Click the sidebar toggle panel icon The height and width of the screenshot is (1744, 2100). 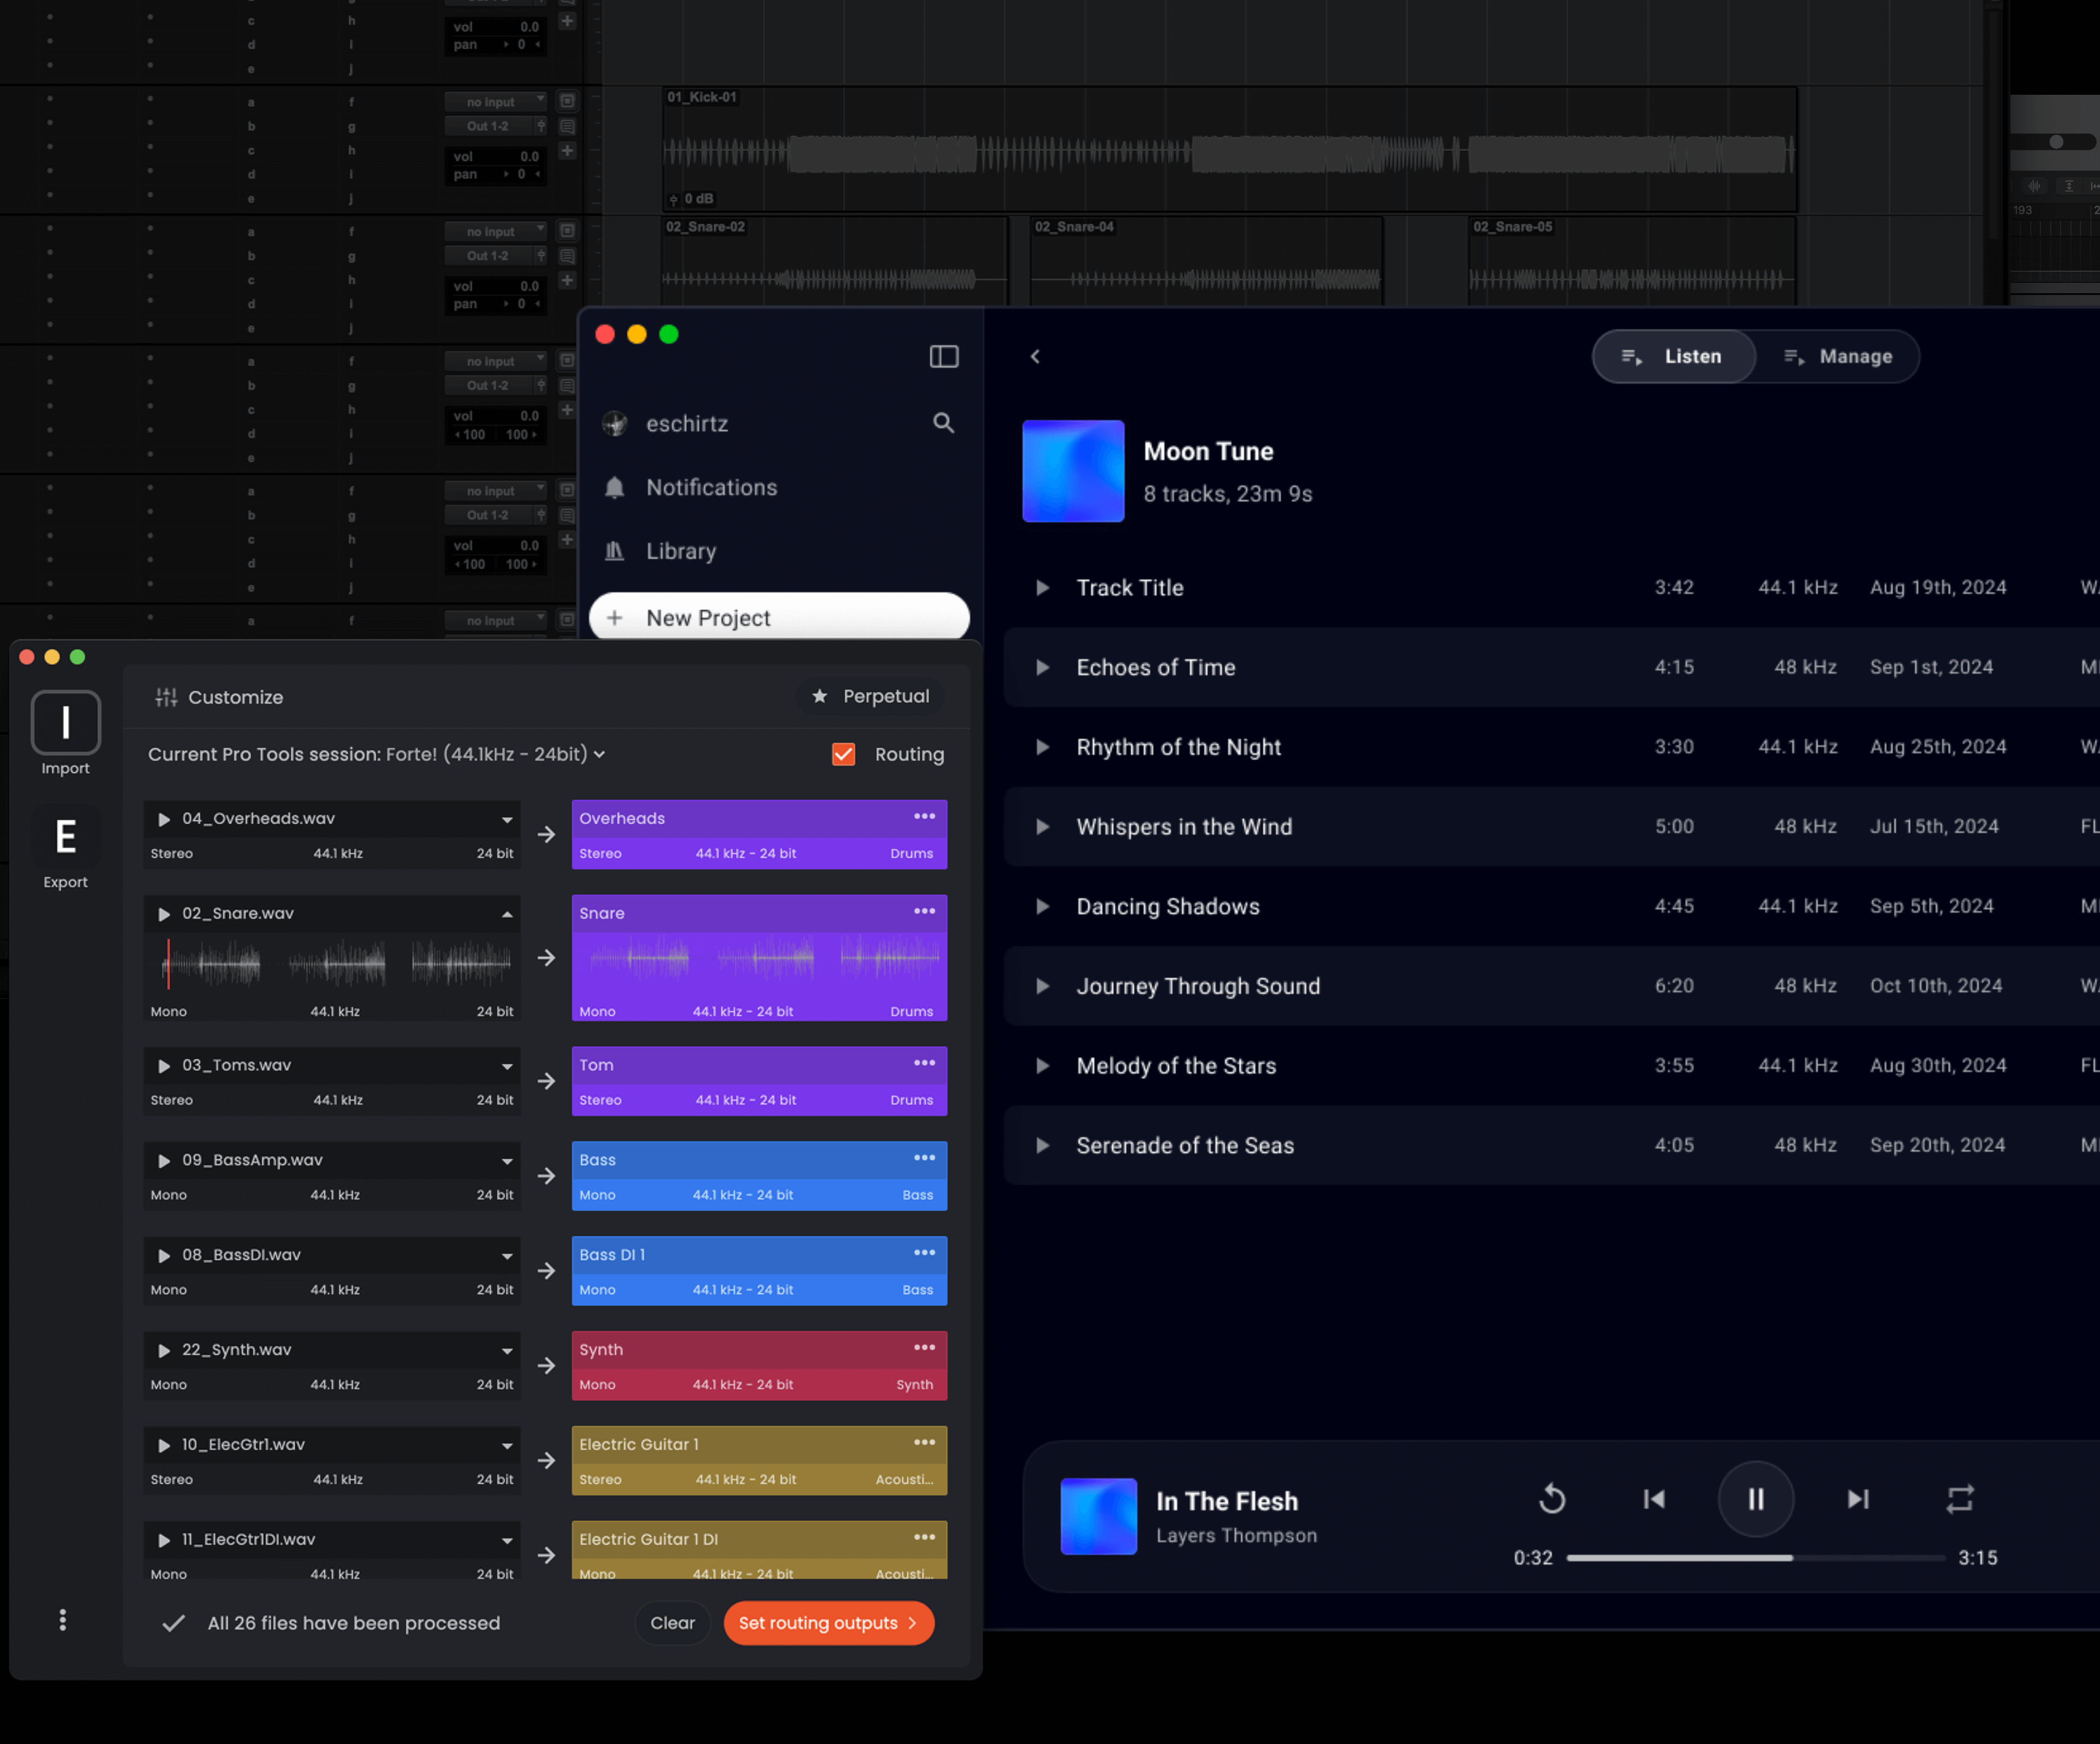(943, 357)
